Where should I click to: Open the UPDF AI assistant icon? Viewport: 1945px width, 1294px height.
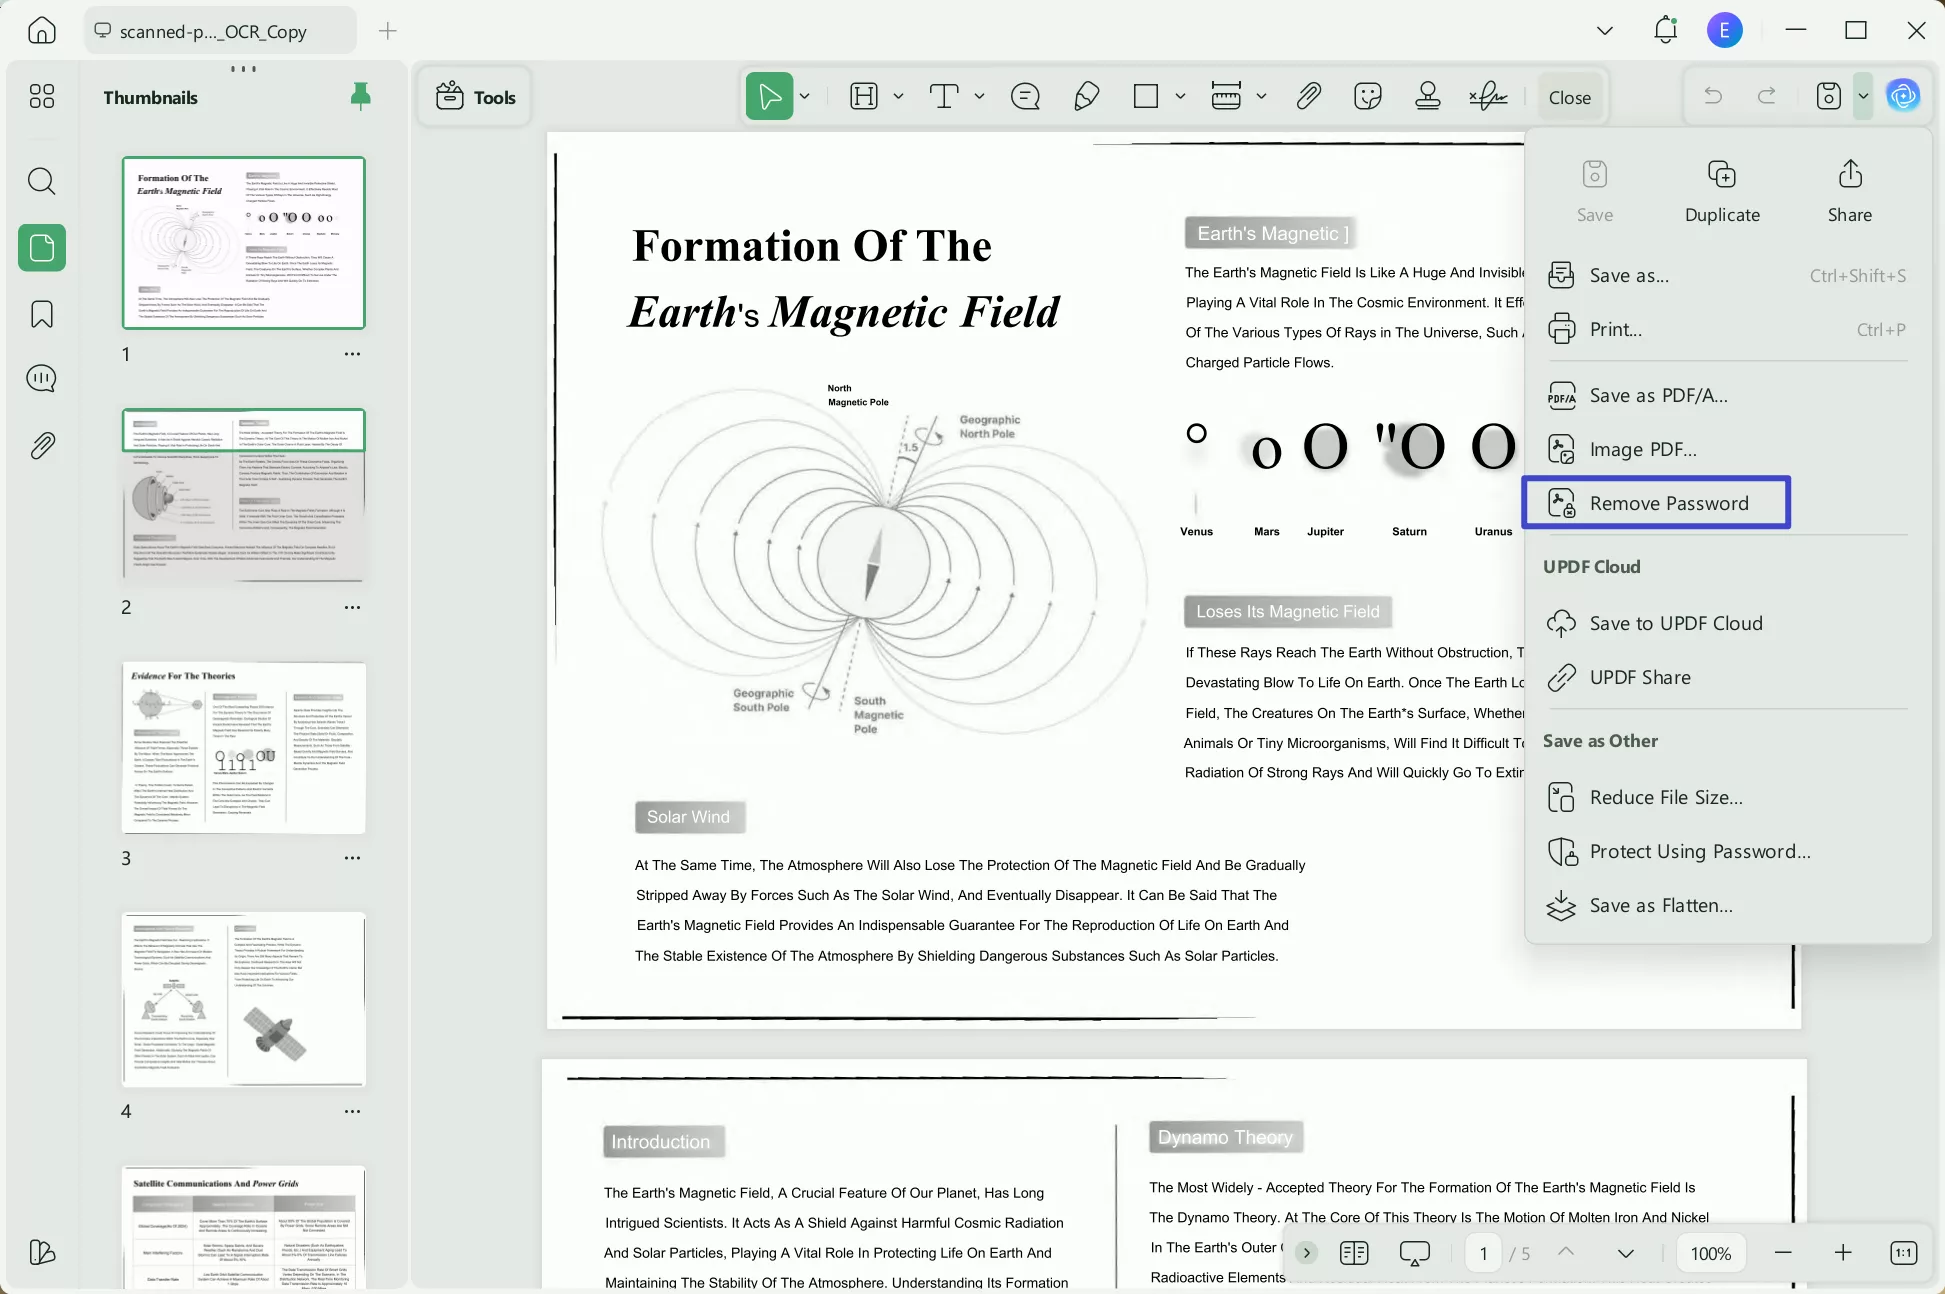click(x=1902, y=96)
